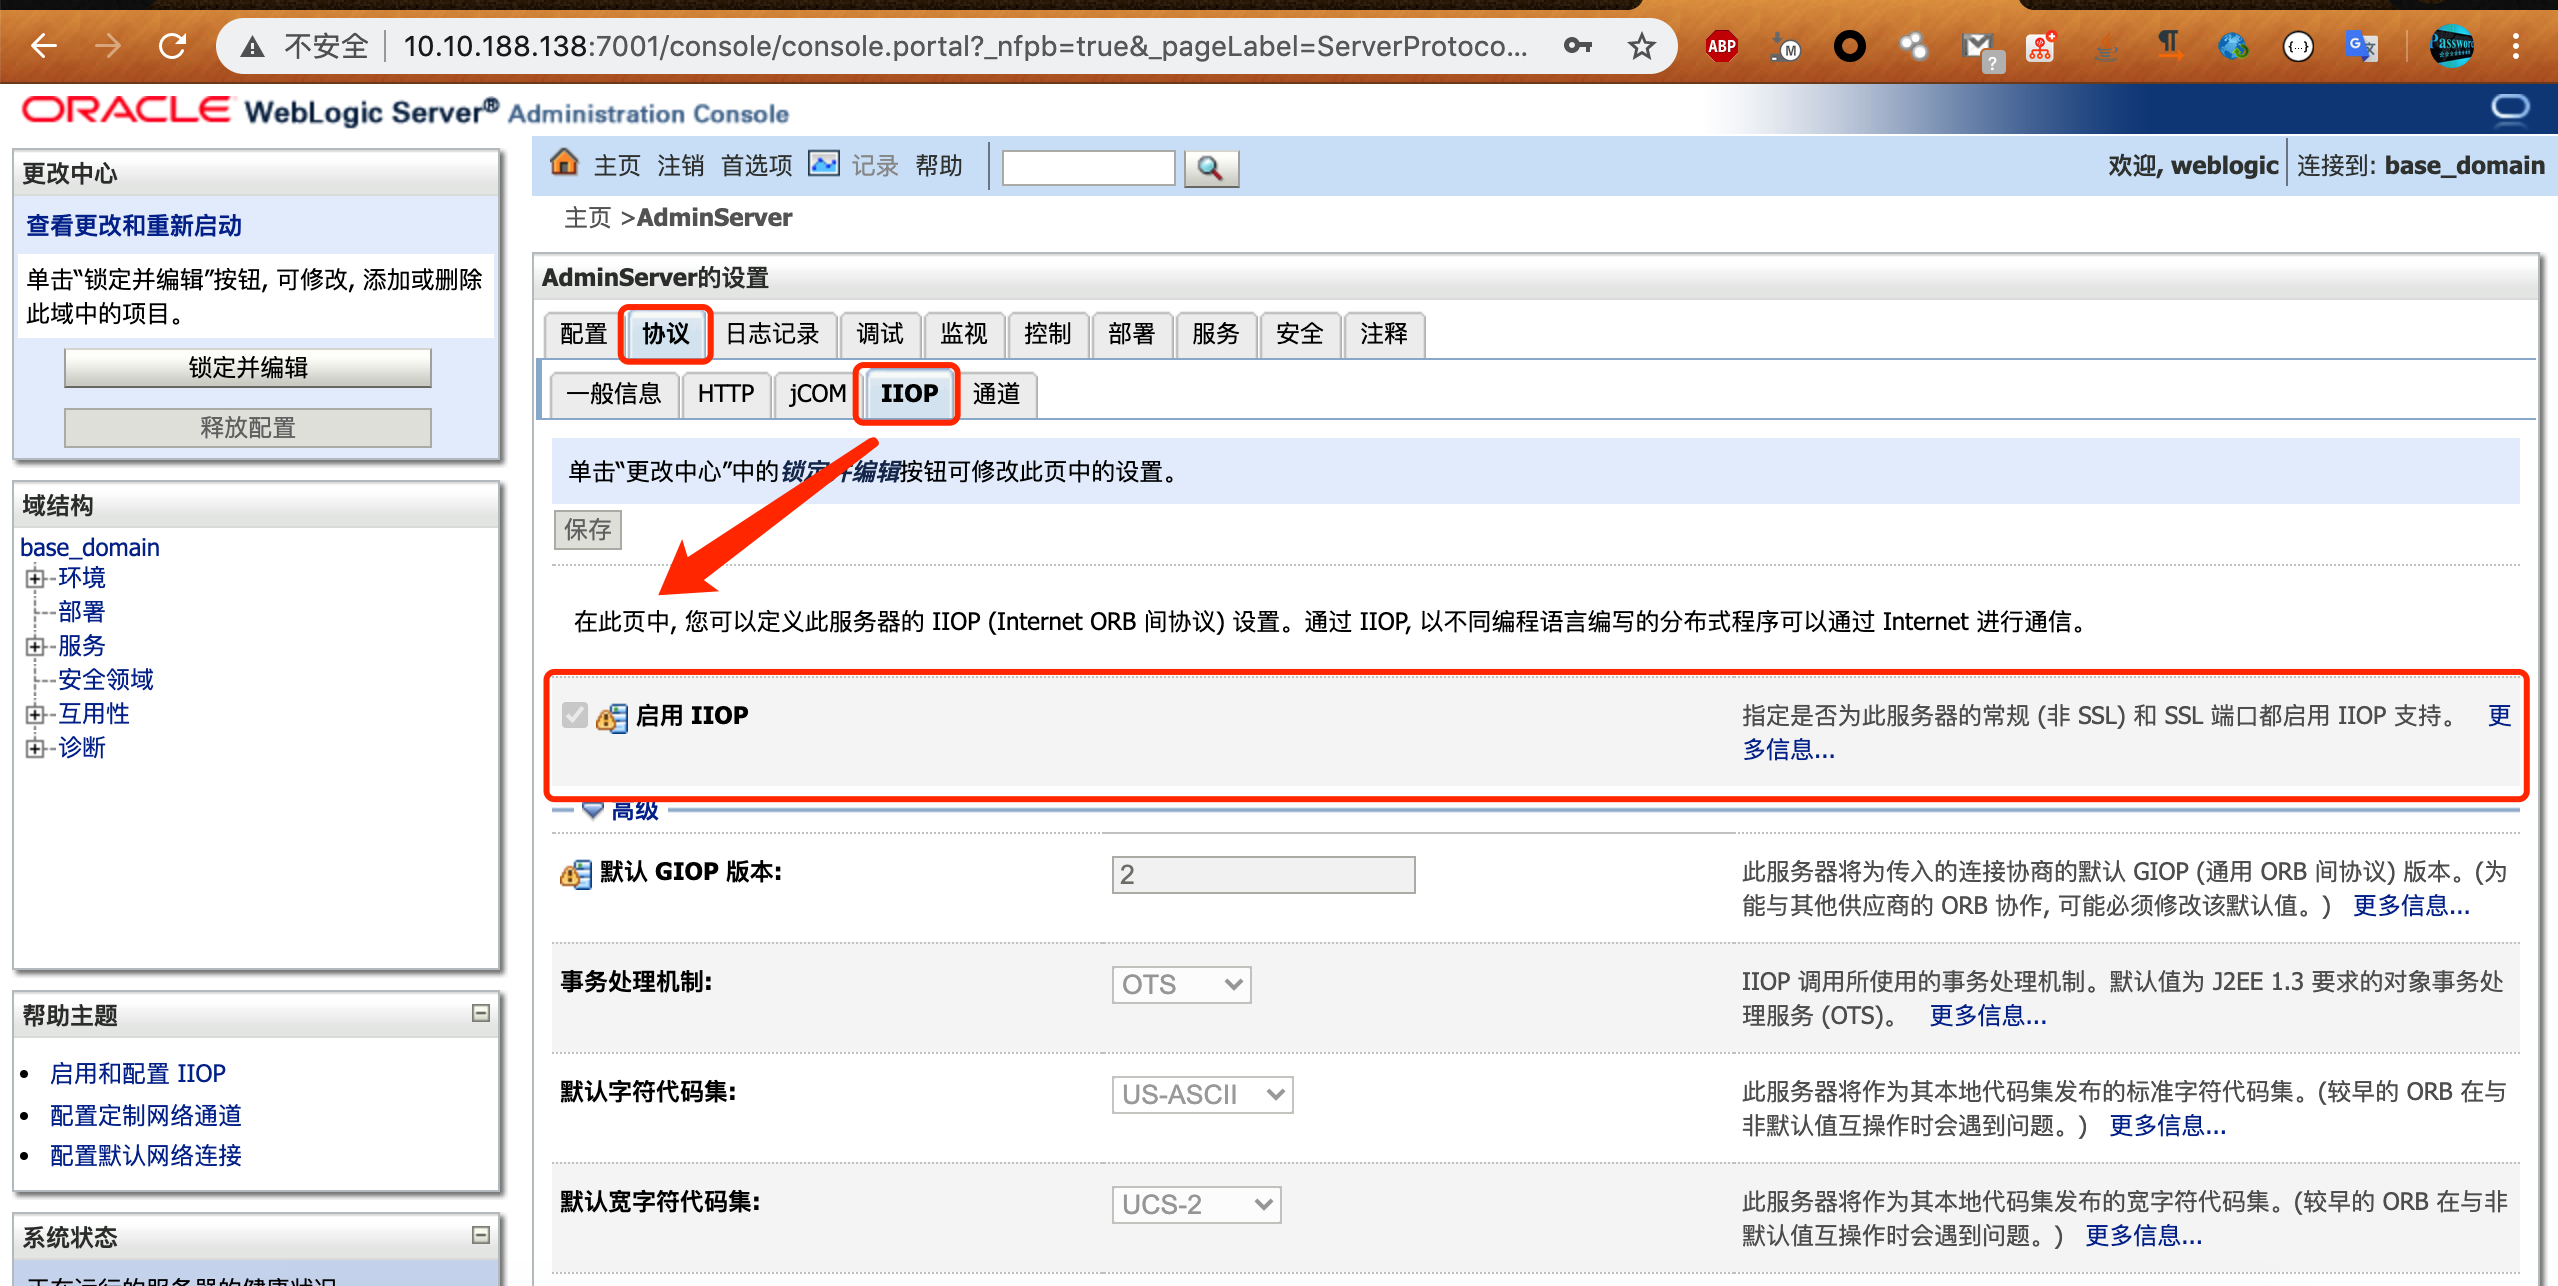Open the 事务处理机制 OTS dropdown

click(x=1181, y=985)
